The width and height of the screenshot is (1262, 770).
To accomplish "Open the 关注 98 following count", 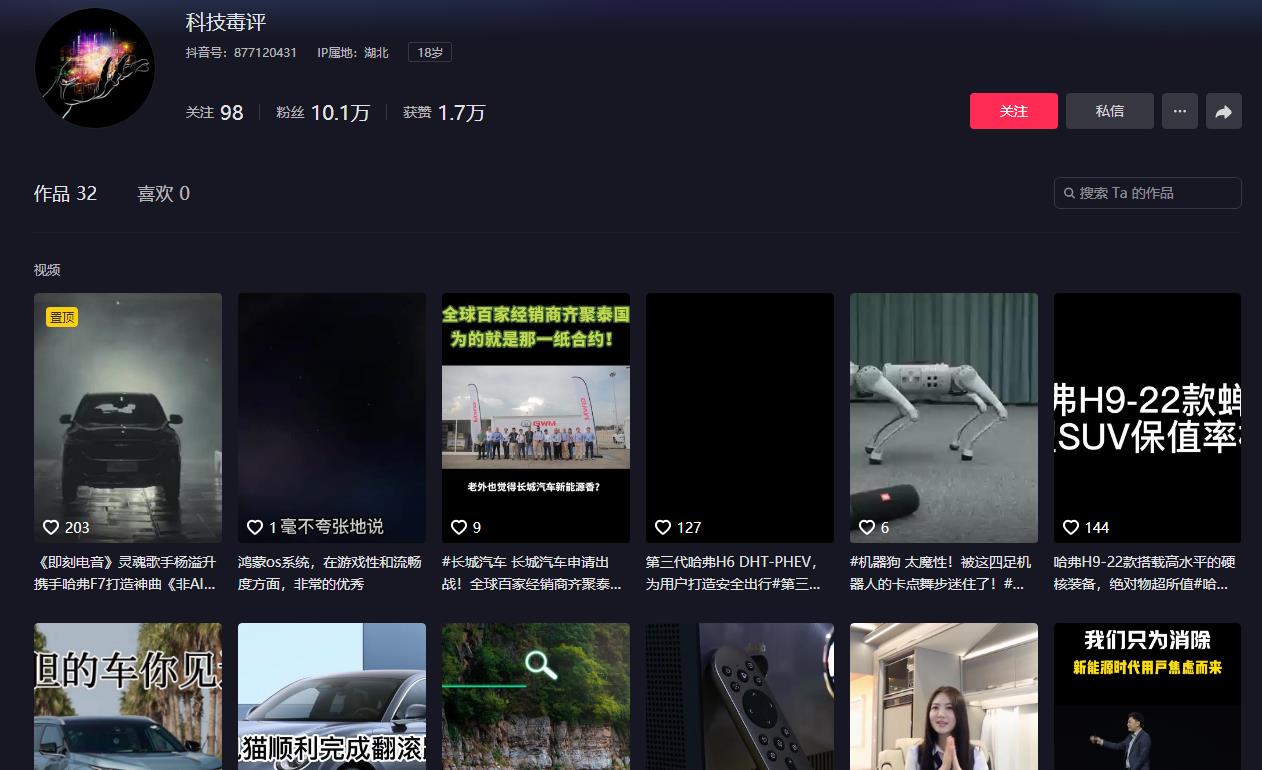I will [214, 113].
